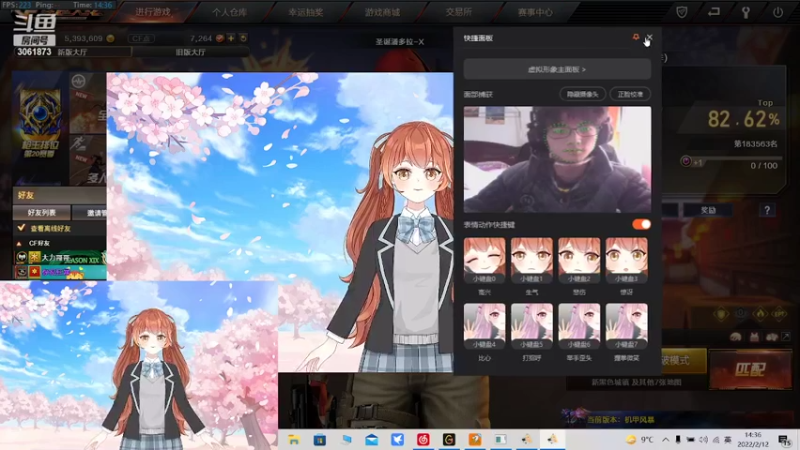
Task: Click the 隐藏摄像头 hide camera button
Action: click(x=582, y=94)
